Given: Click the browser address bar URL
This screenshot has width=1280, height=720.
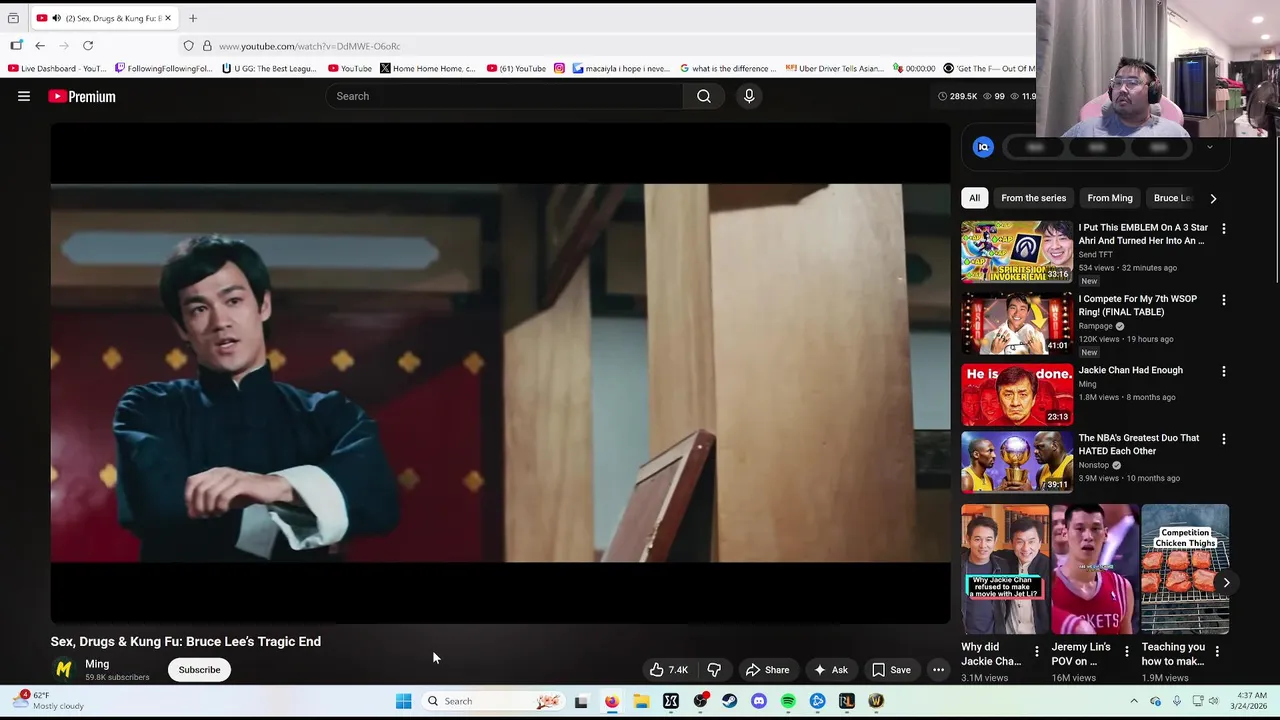Looking at the screenshot, I should coord(309,46).
